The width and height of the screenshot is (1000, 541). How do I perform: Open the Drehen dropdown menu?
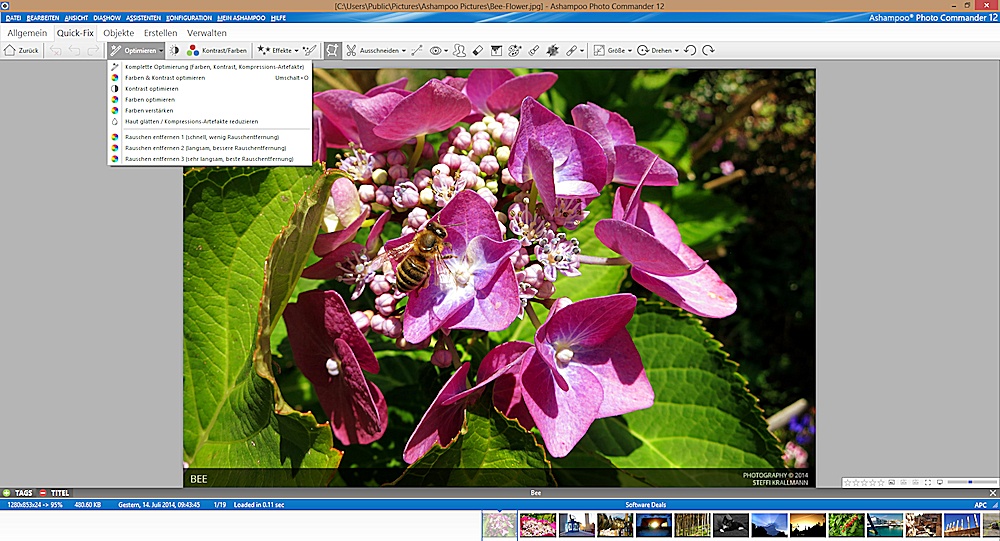(677, 49)
